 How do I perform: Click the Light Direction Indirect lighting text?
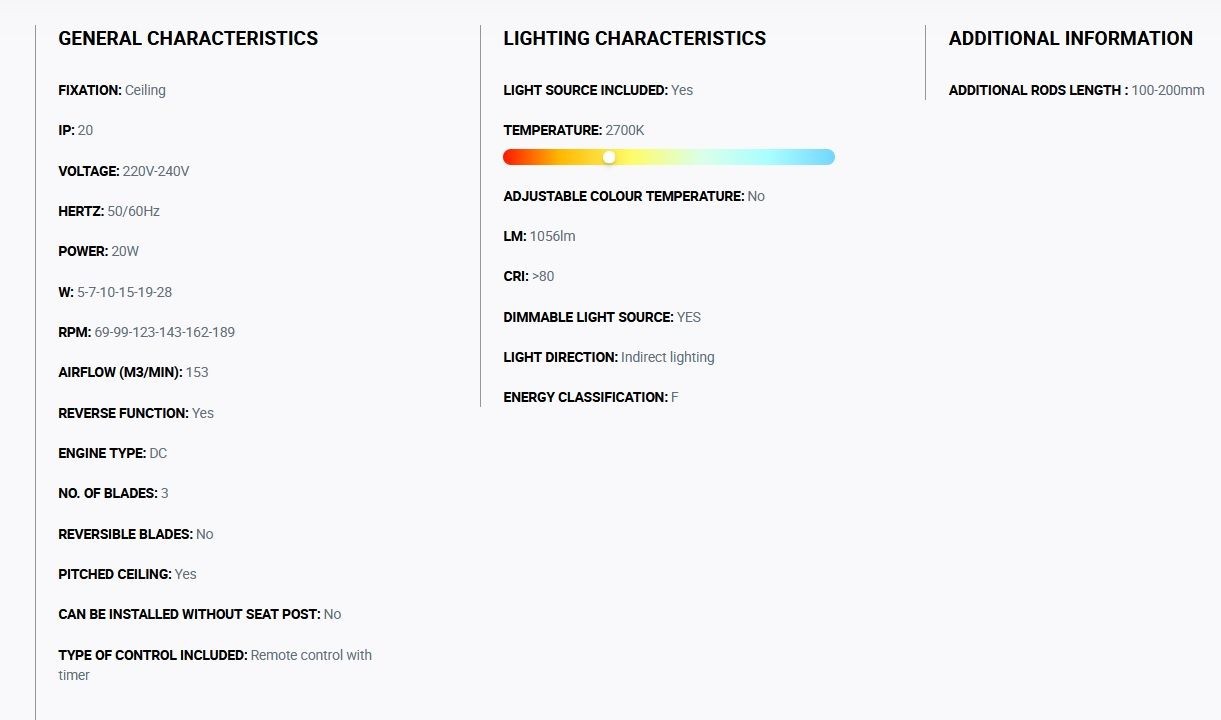(x=667, y=357)
